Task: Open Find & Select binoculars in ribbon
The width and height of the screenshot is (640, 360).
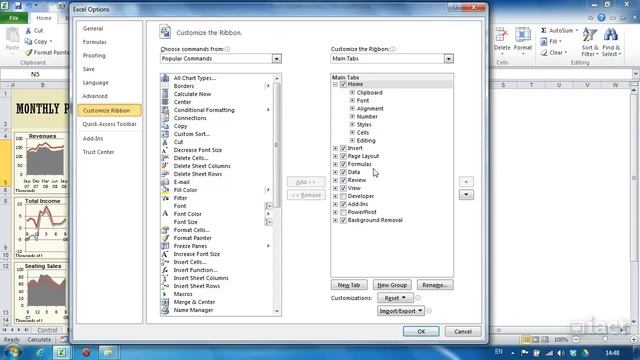Action: click(611, 42)
